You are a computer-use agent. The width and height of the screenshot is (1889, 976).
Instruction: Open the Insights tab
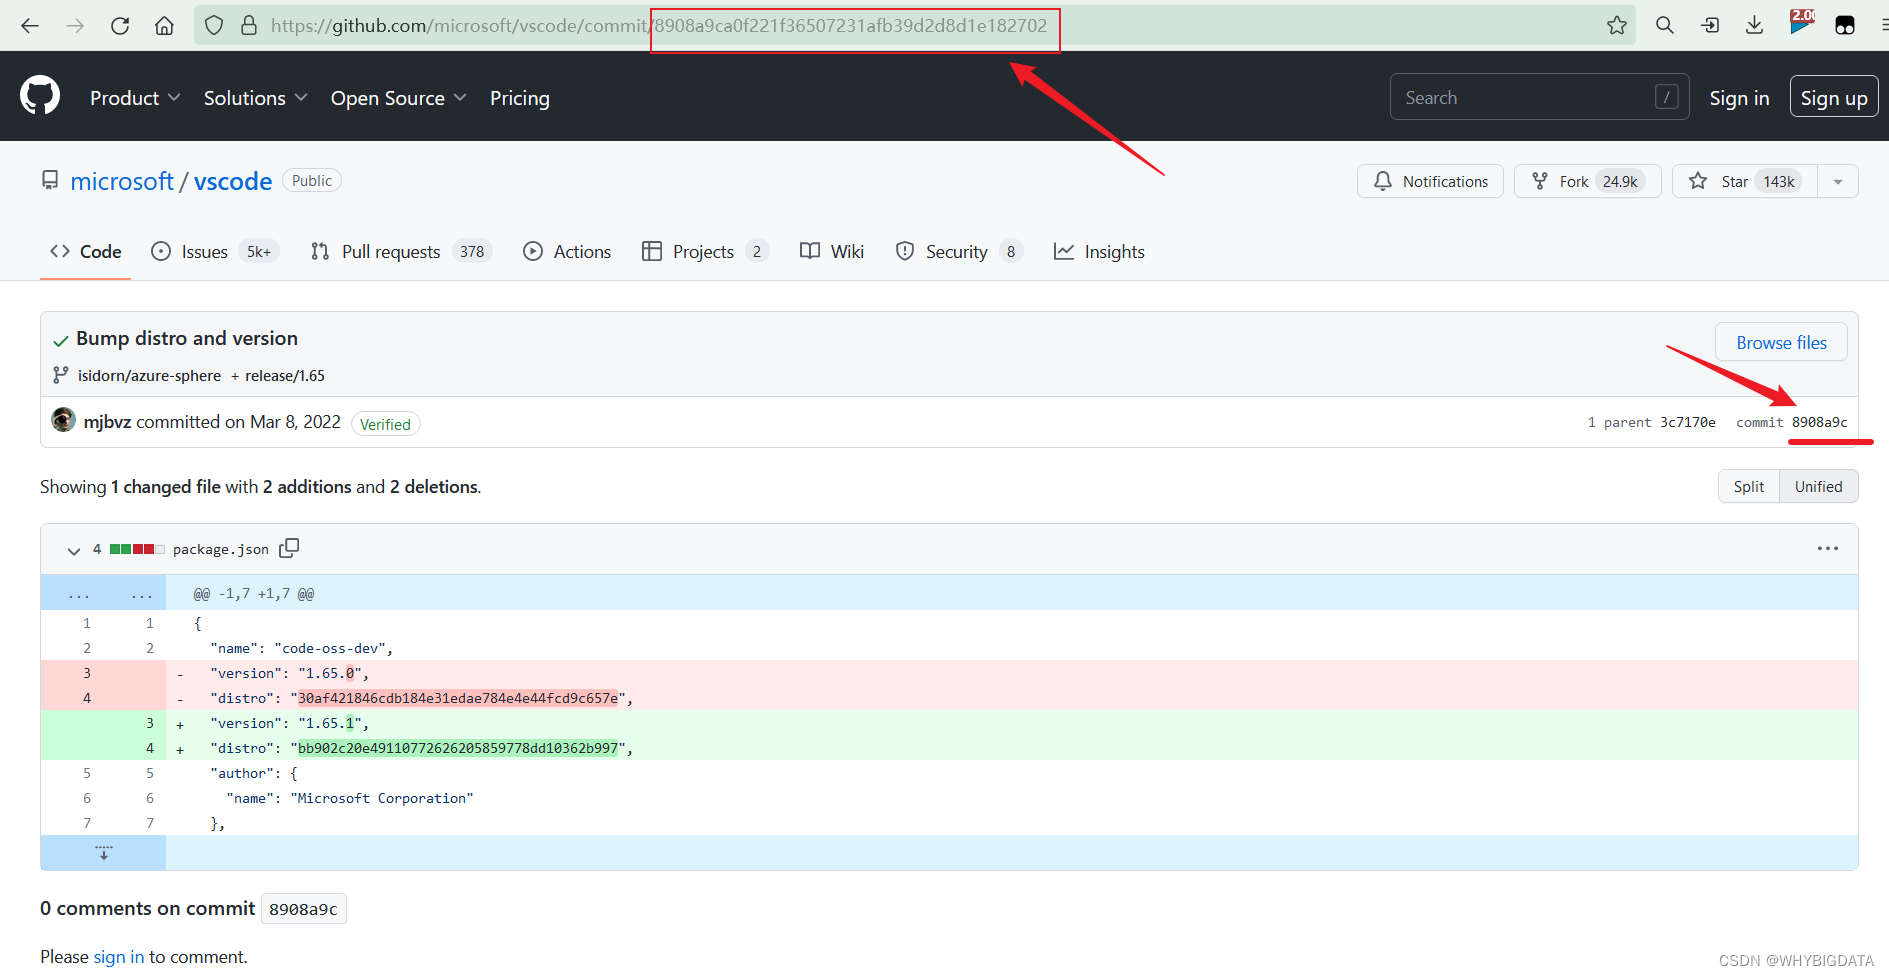(1099, 252)
